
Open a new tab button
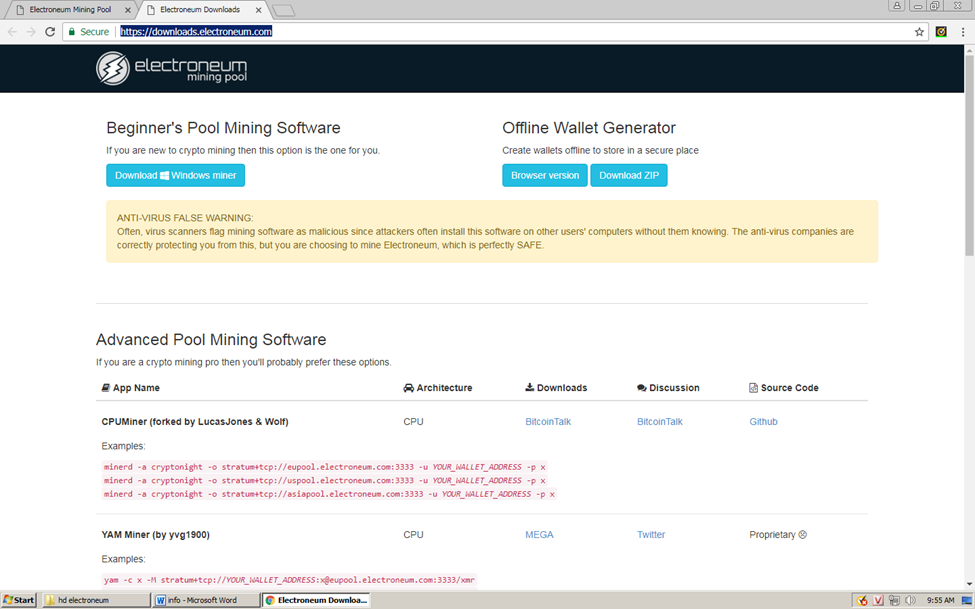(284, 11)
